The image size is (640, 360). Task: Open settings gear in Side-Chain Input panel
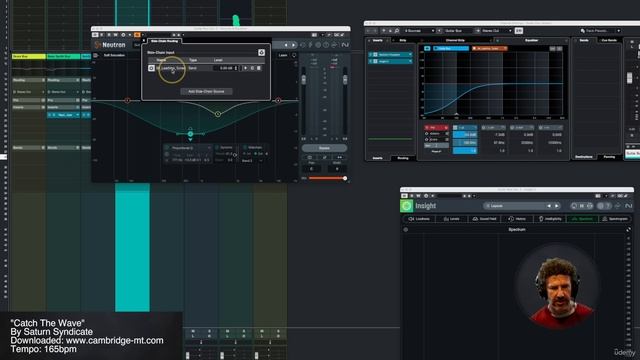(261, 52)
